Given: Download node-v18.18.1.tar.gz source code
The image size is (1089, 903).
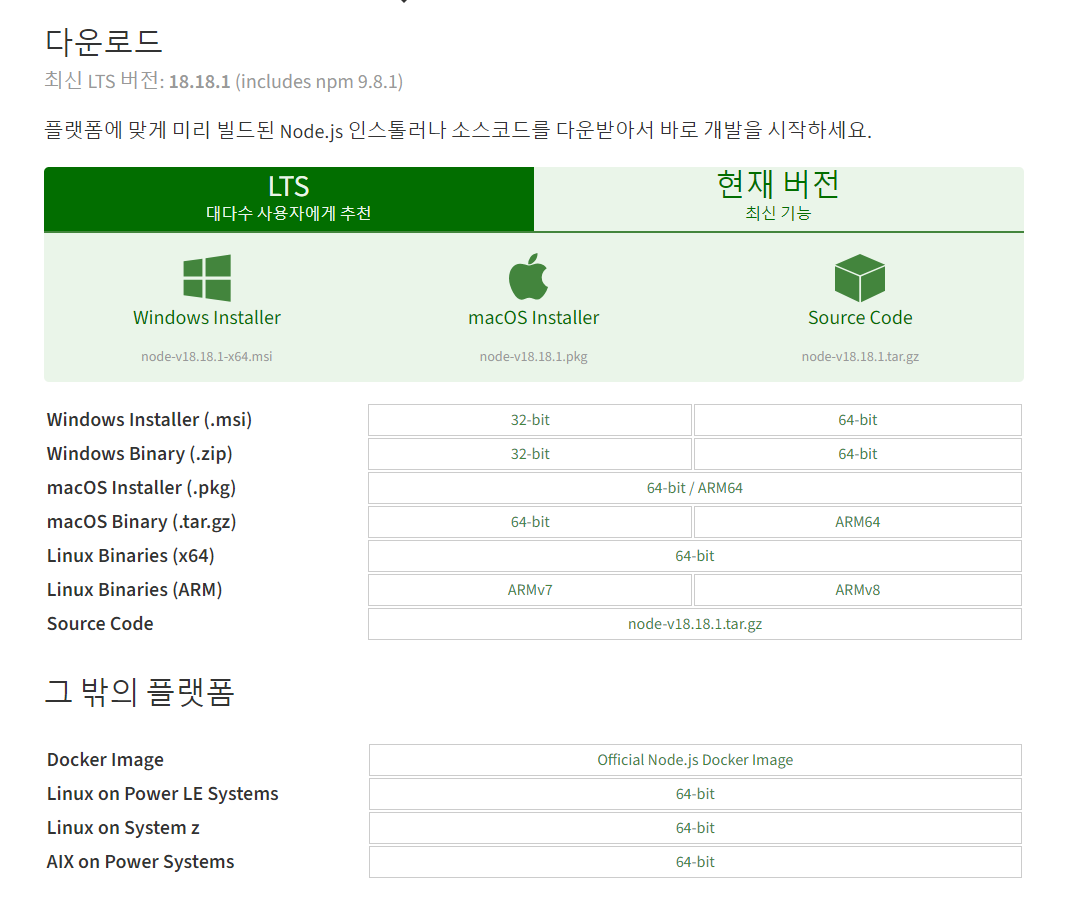Looking at the screenshot, I should point(694,623).
